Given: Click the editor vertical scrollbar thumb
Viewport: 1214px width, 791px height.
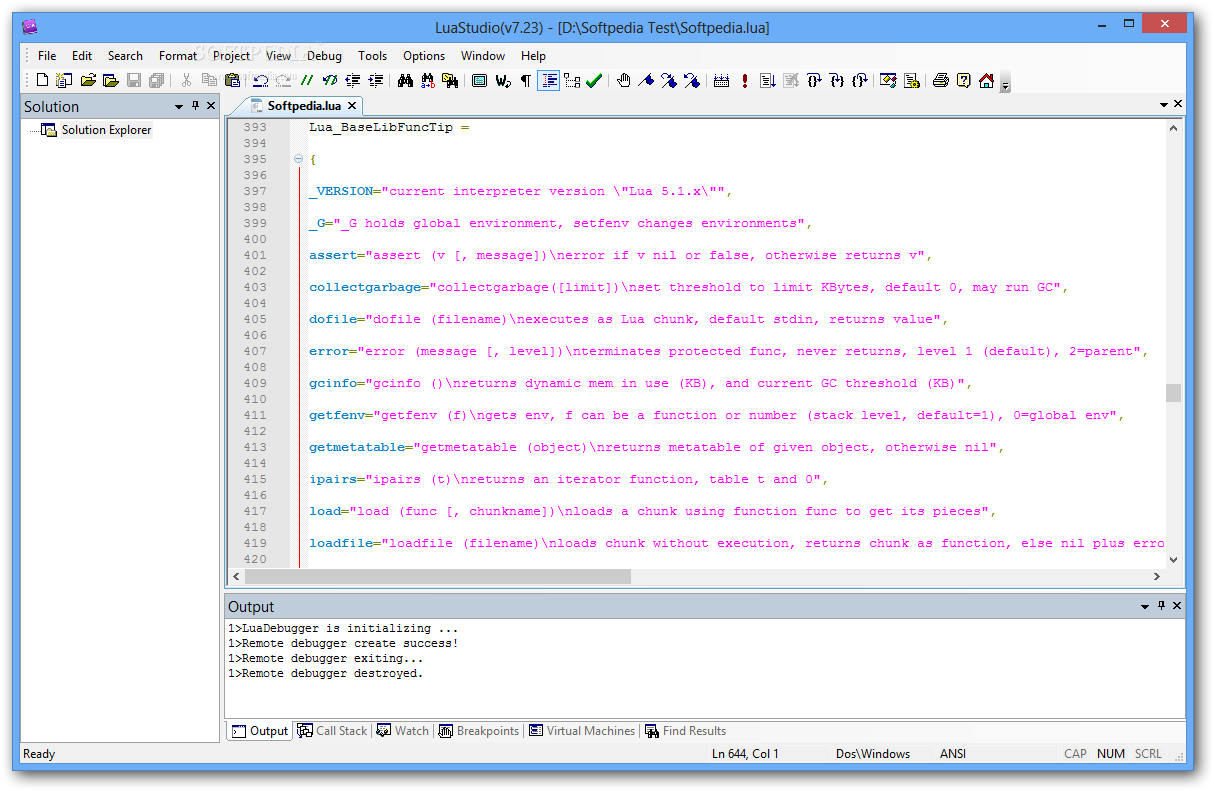Looking at the screenshot, I should tap(1174, 393).
